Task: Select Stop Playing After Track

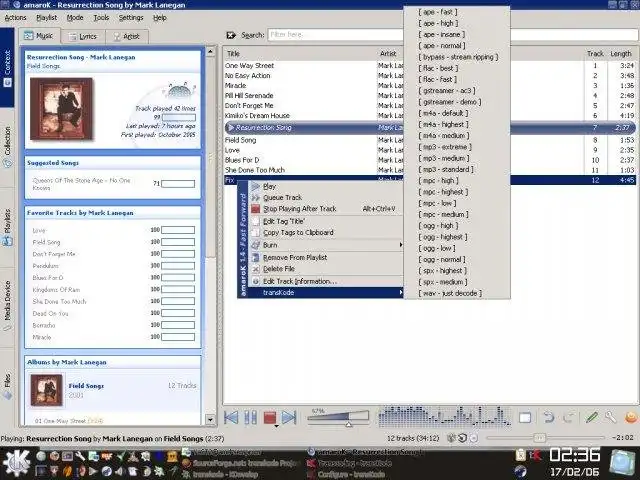Action: coord(325,209)
